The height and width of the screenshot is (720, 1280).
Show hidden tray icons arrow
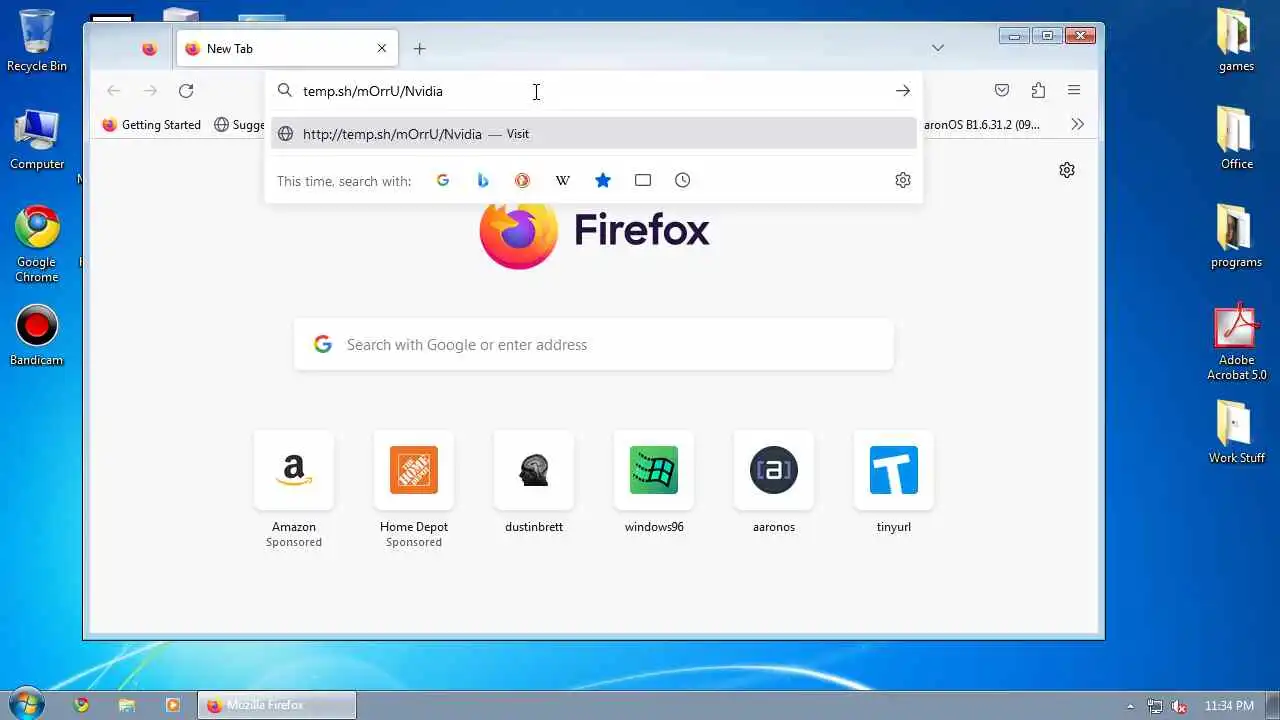[x=1130, y=706]
